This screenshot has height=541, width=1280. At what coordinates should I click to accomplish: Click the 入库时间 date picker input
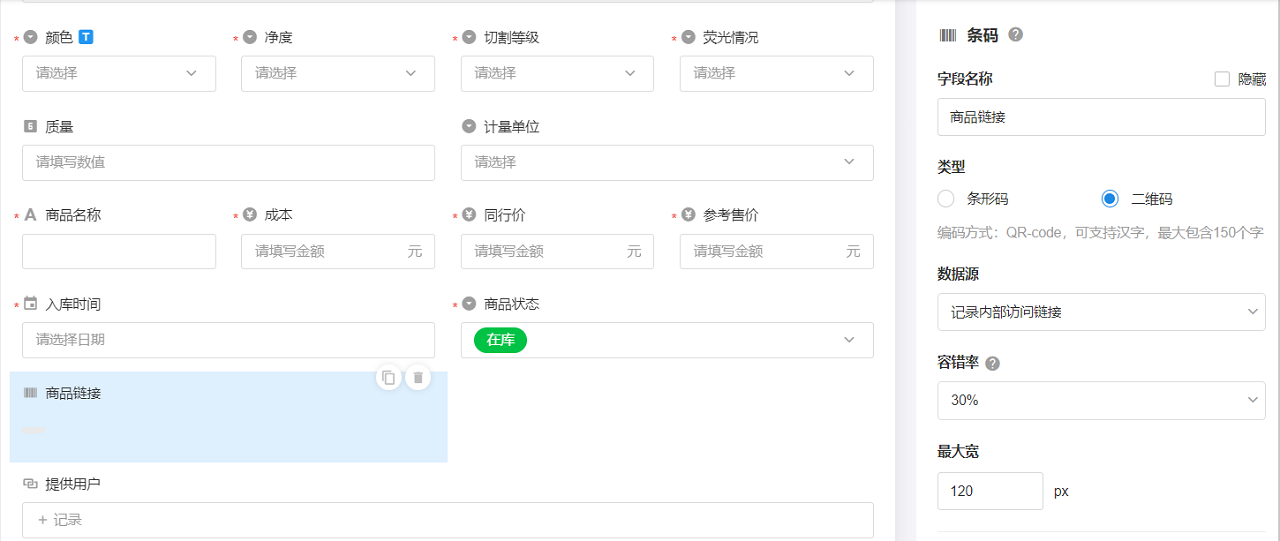coord(228,340)
